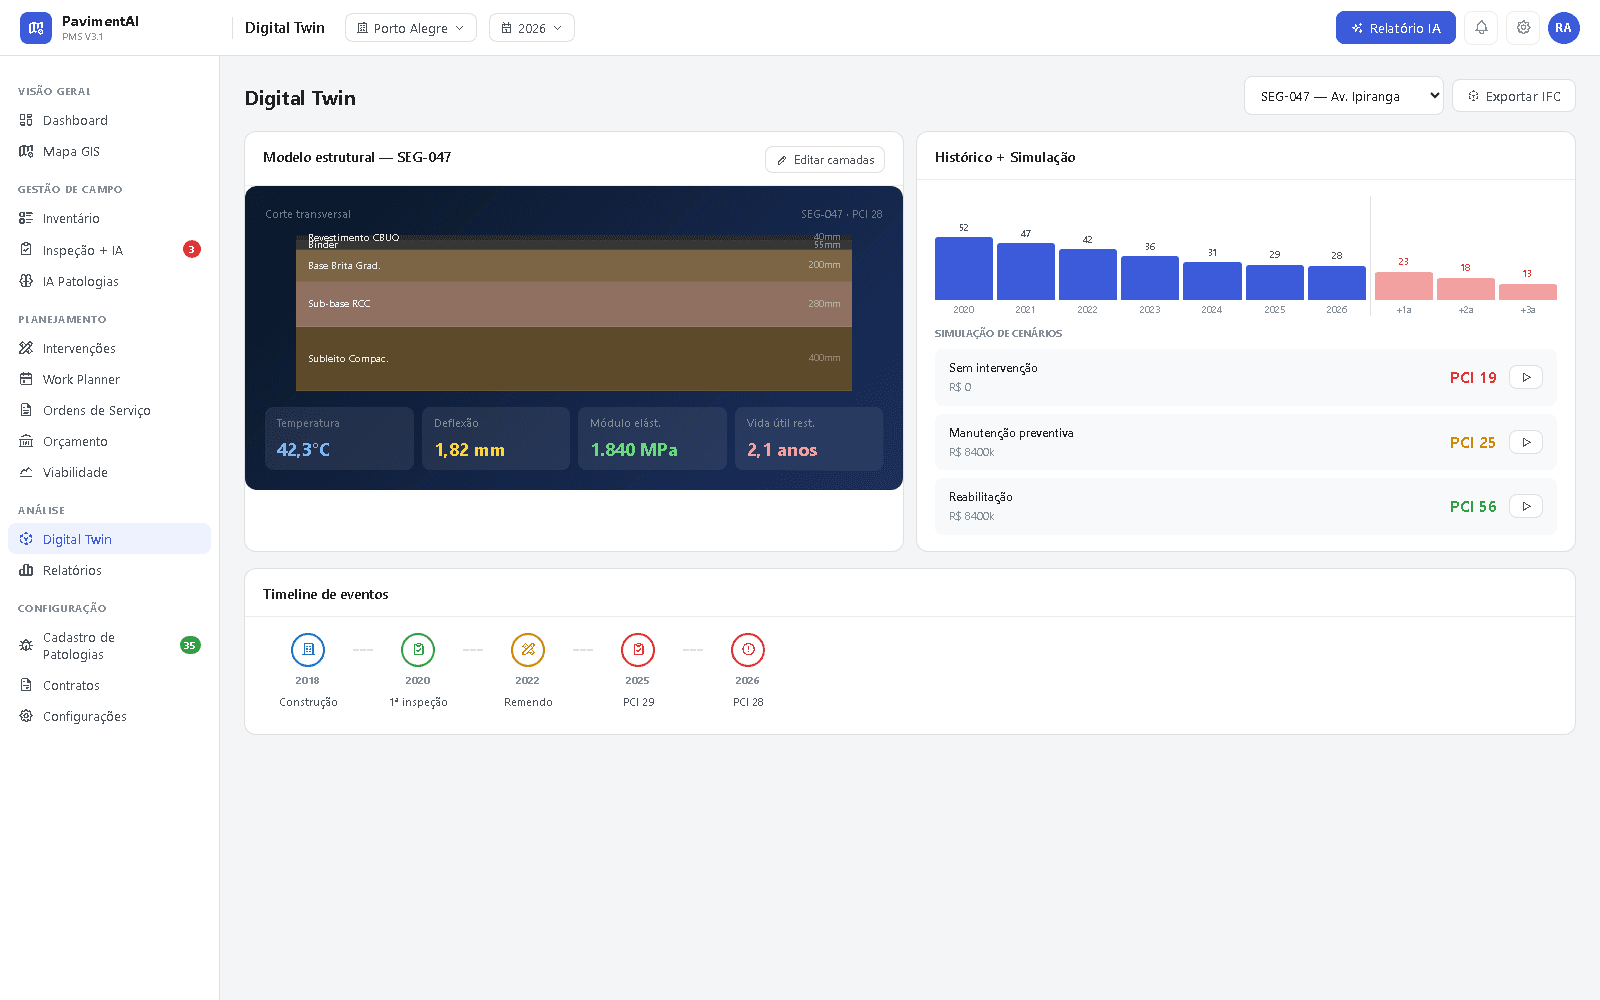Click the PavimentAI logo icon

coord(36,28)
